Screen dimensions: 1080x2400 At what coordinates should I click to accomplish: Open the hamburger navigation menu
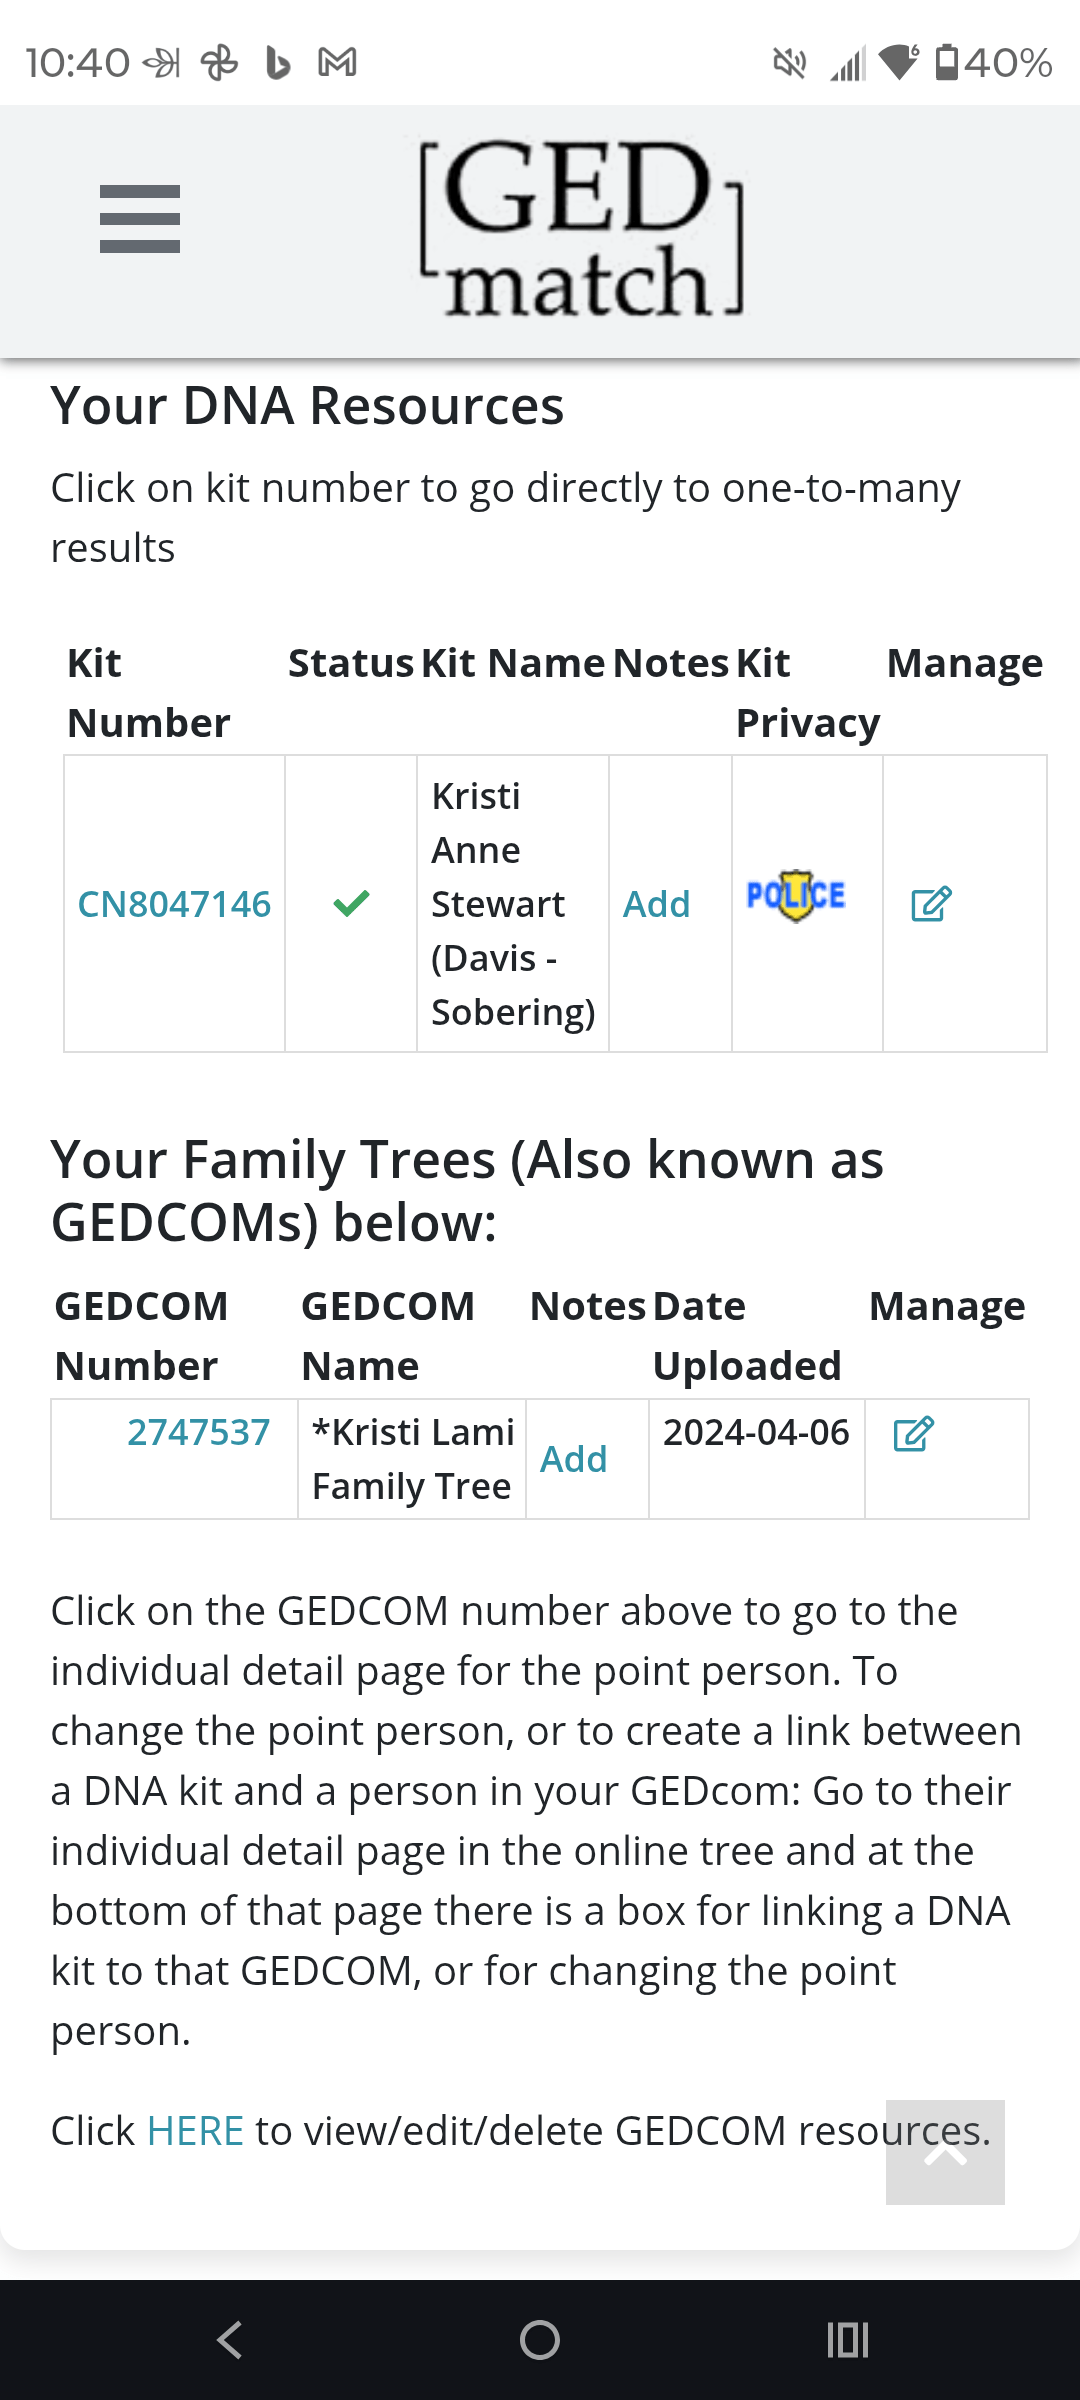(140, 219)
